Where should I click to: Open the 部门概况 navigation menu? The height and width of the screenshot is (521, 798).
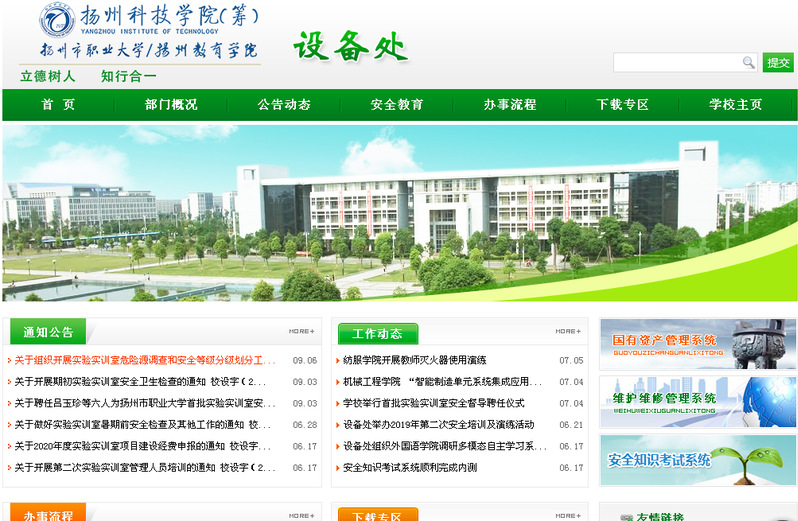tap(171, 105)
